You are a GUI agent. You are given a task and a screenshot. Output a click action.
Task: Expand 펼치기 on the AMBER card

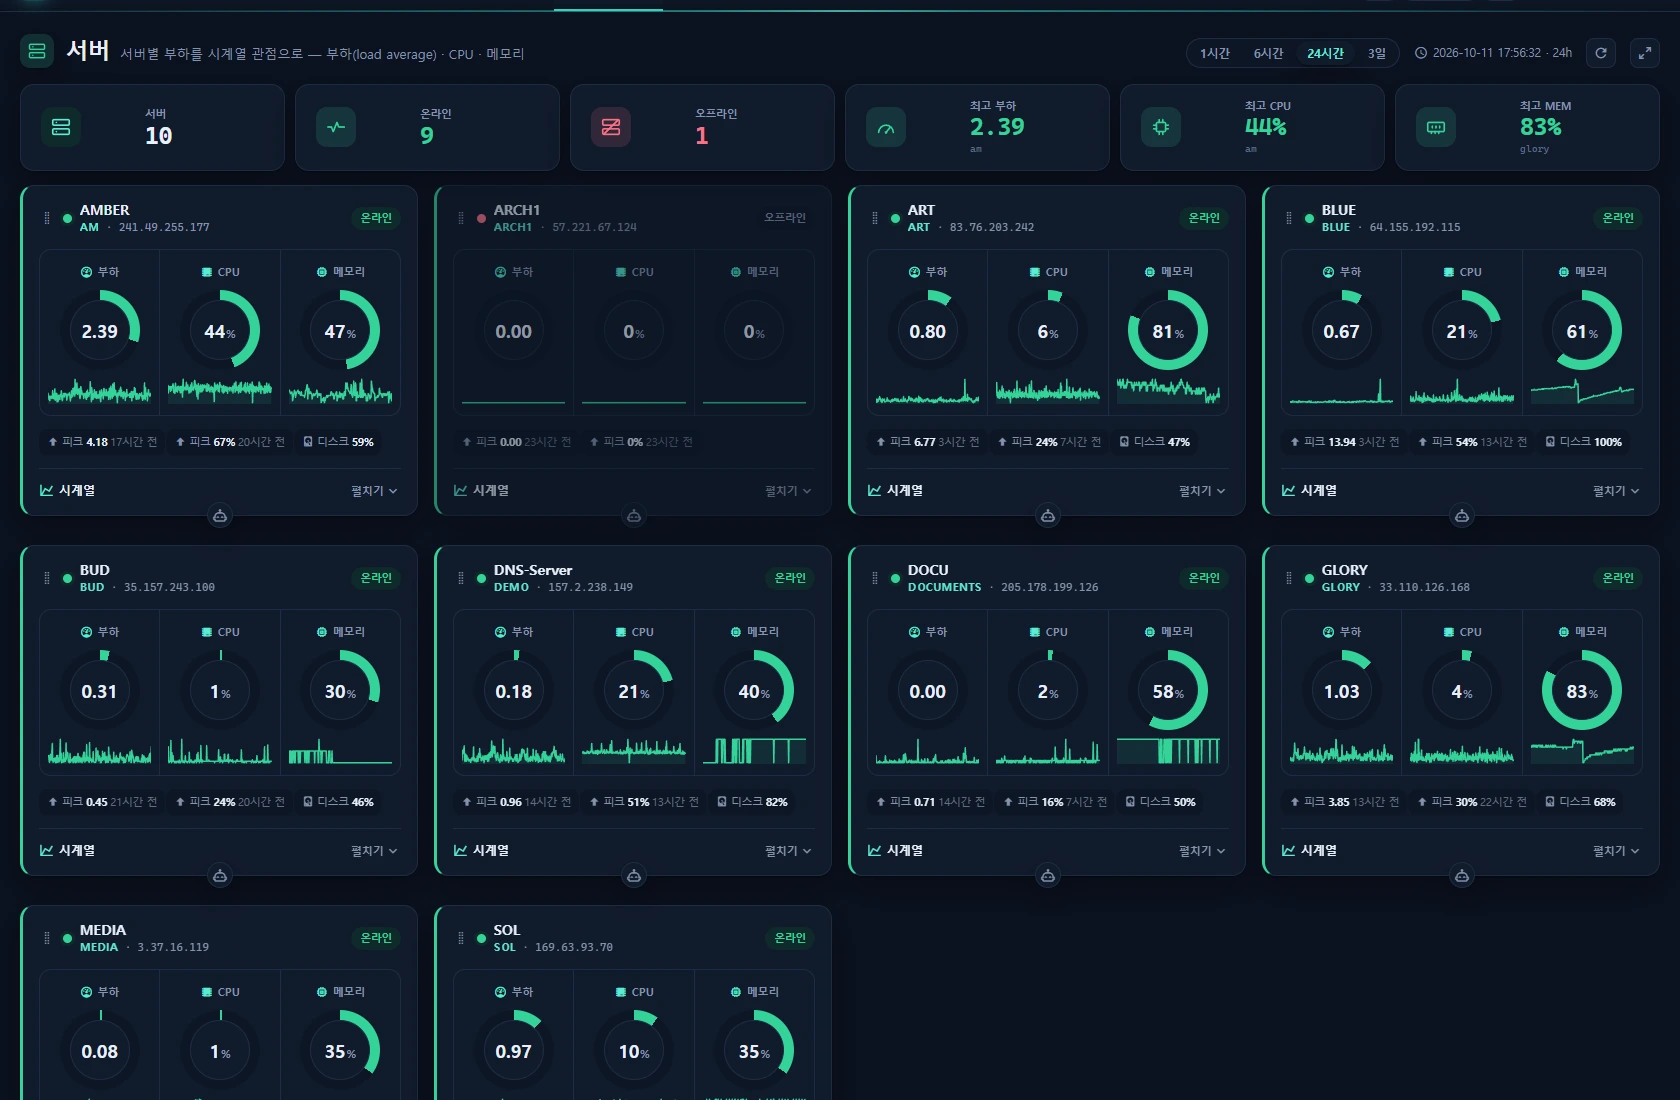pos(374,491)
